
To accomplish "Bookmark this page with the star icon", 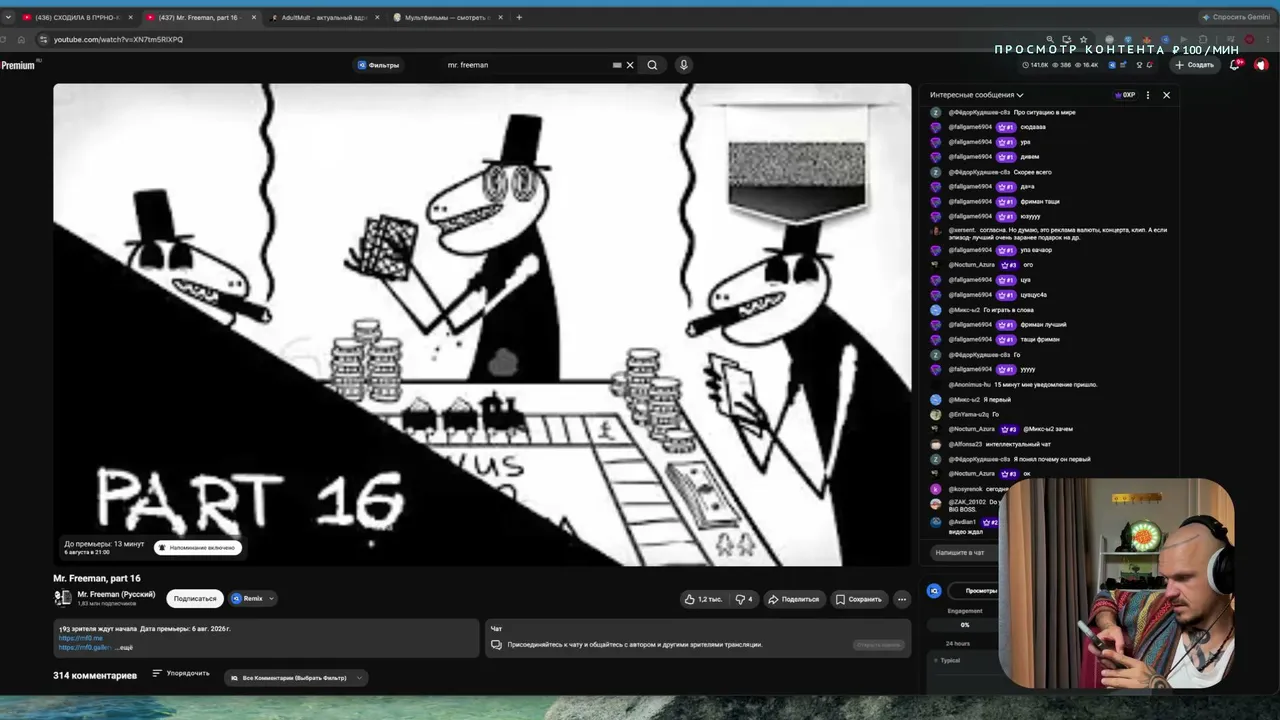I will point(1083,39).
